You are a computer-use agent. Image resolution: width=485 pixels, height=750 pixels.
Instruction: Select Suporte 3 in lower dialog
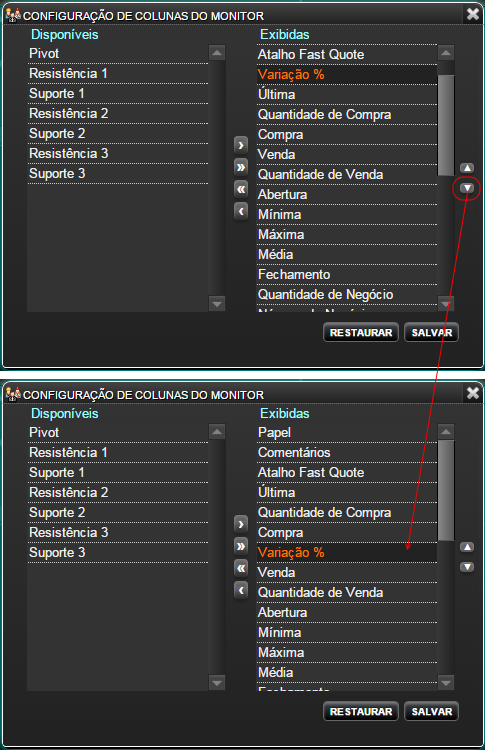(x=118, y=552)
